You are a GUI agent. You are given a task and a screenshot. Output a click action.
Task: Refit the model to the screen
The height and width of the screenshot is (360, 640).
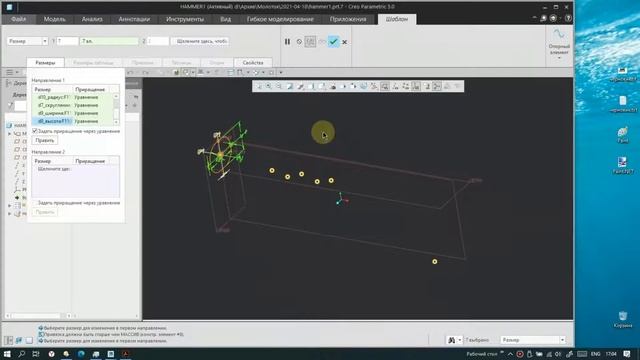pyautogui.click(x=259, y=86)
